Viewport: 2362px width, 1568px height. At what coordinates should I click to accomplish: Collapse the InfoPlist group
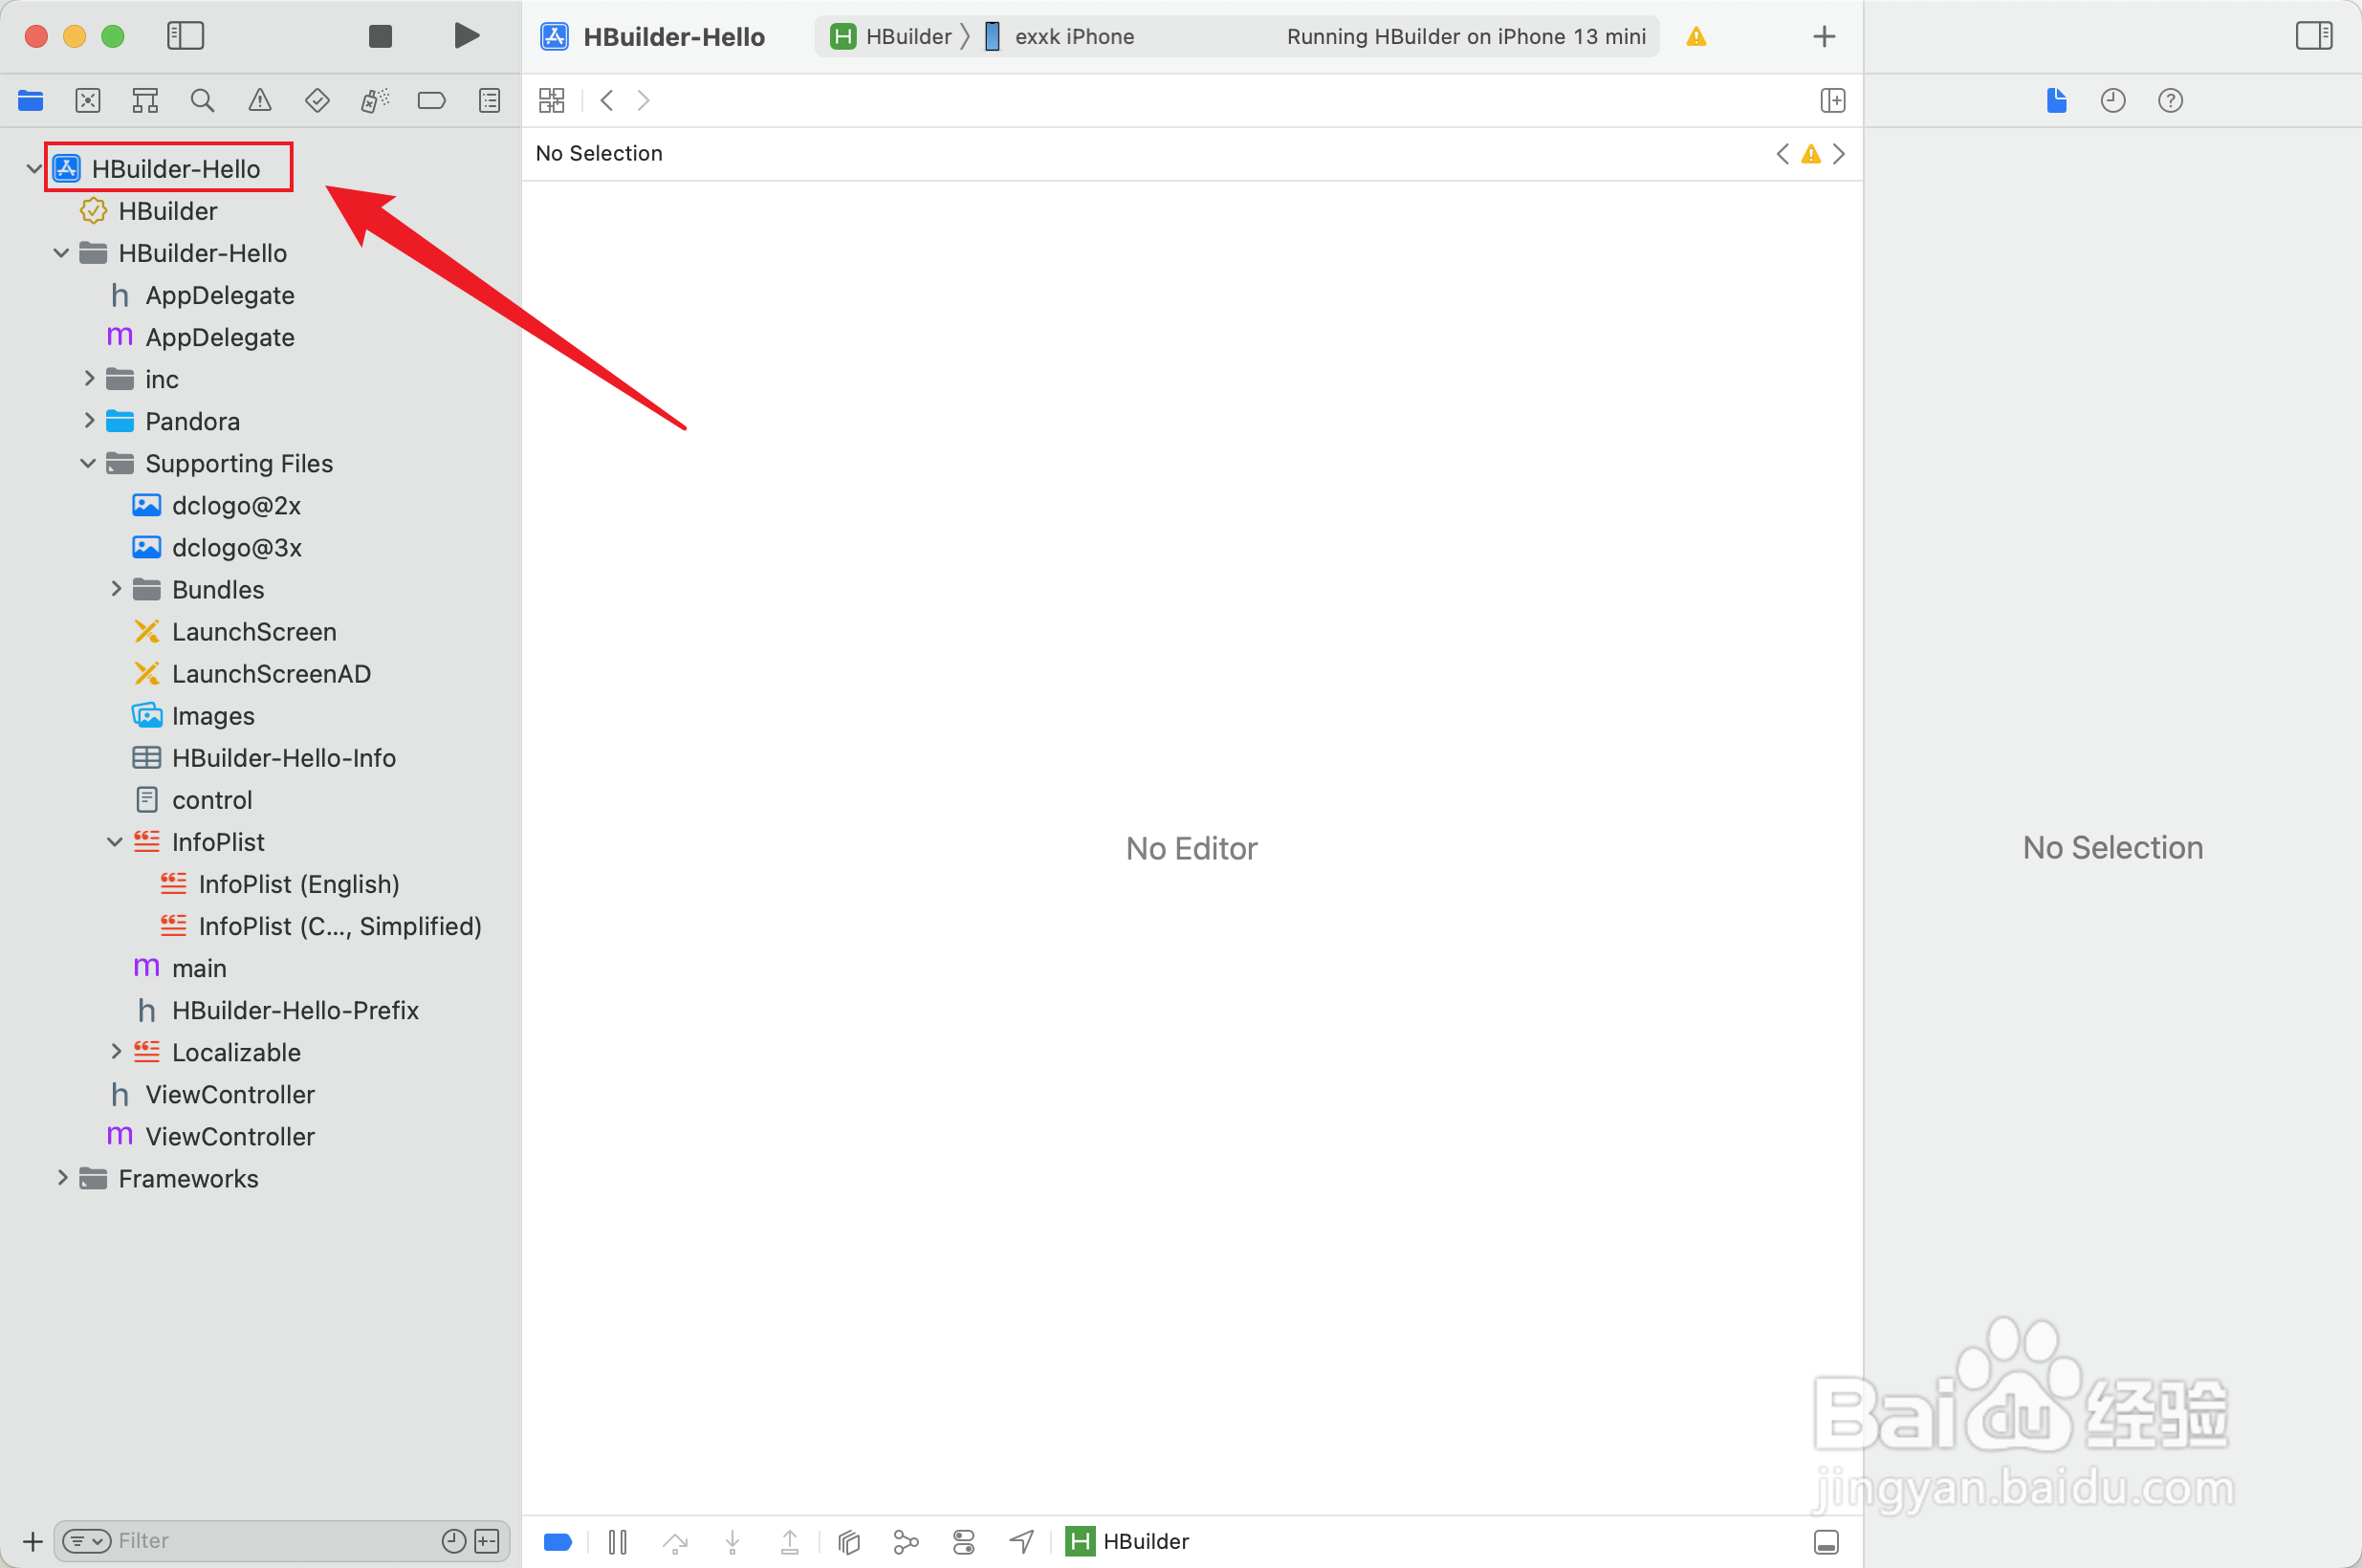click(x=115, y=842)
